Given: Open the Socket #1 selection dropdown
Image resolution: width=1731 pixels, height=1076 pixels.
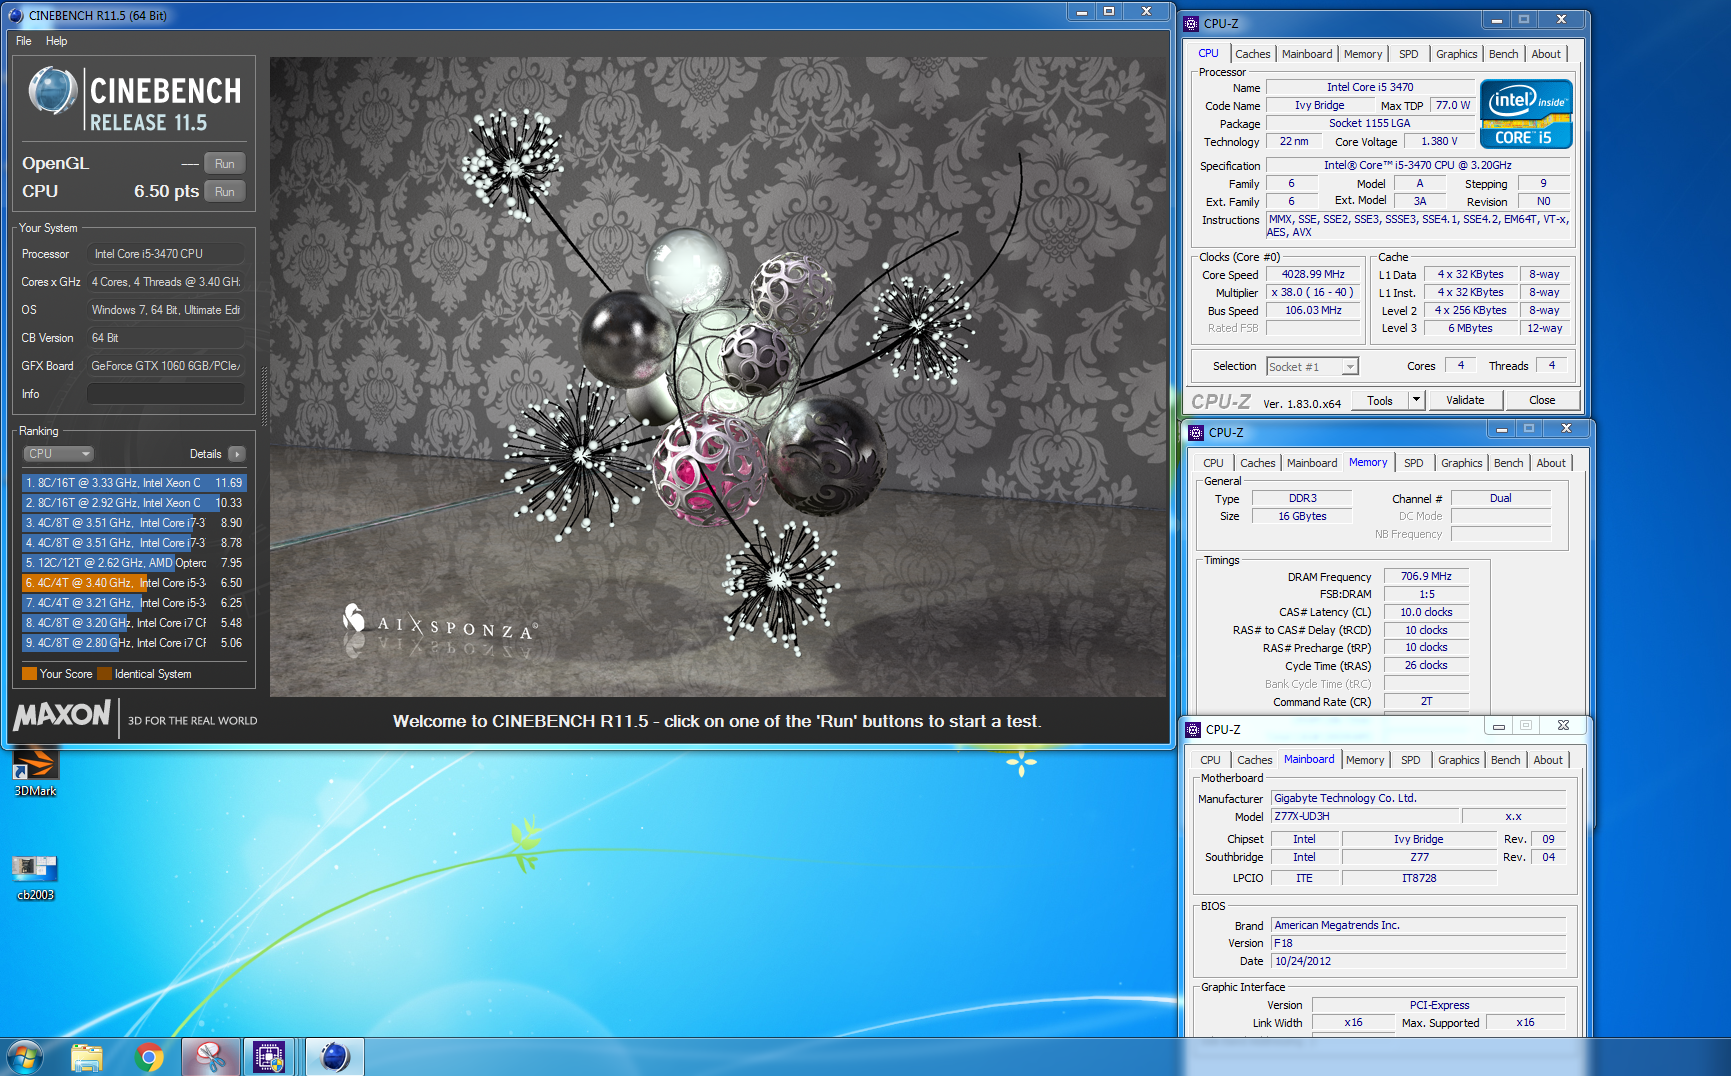Looking at the screenshot, I should coord(1312,367).
